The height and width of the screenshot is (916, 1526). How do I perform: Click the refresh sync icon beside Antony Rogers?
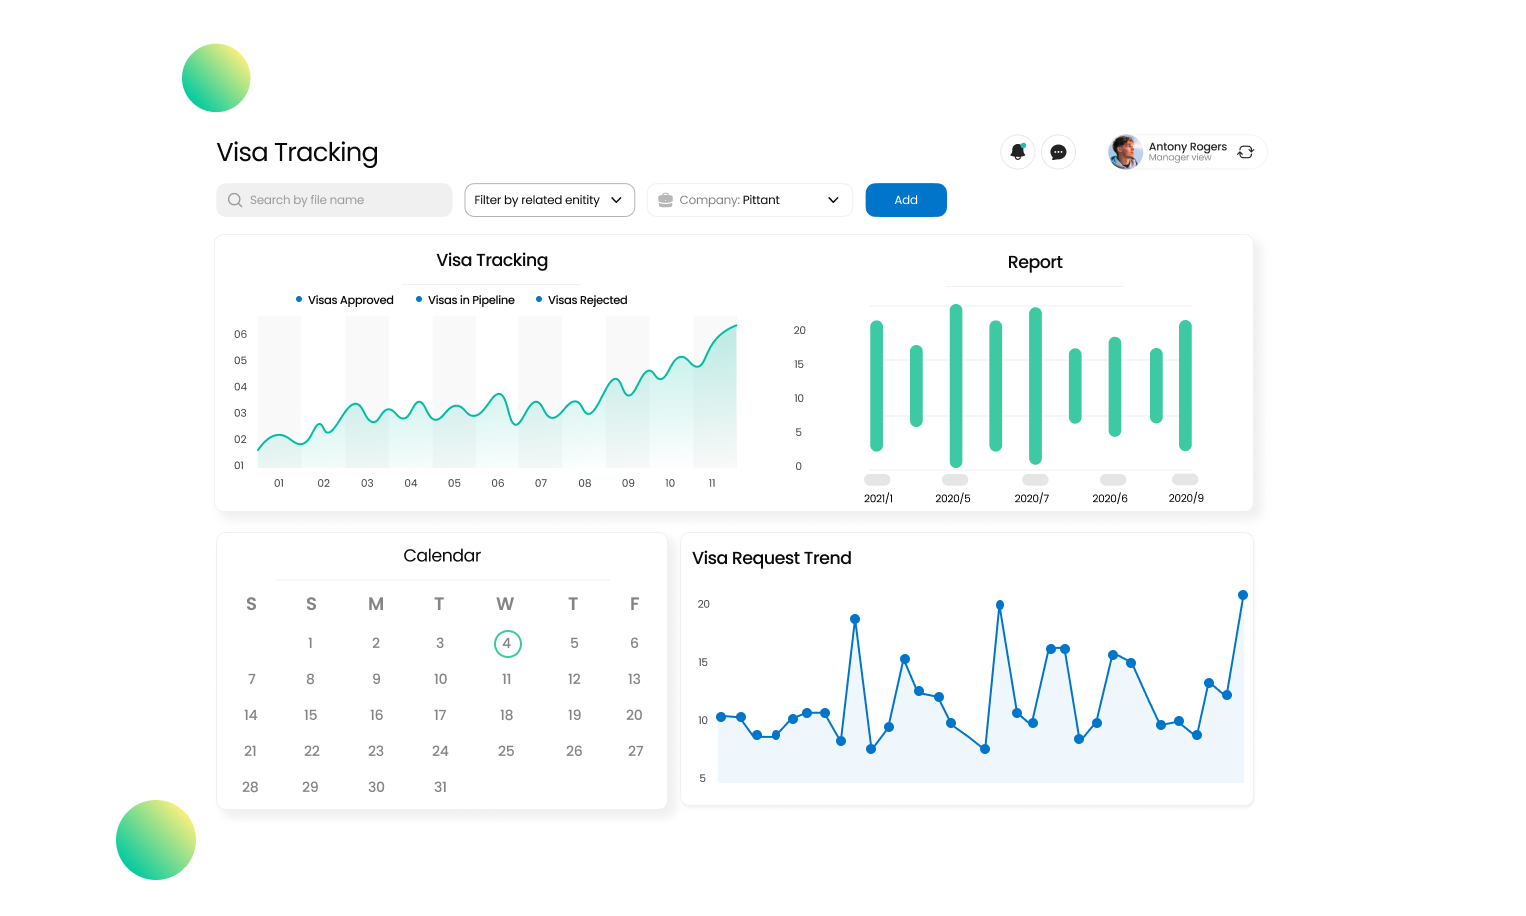(1246, 152)
